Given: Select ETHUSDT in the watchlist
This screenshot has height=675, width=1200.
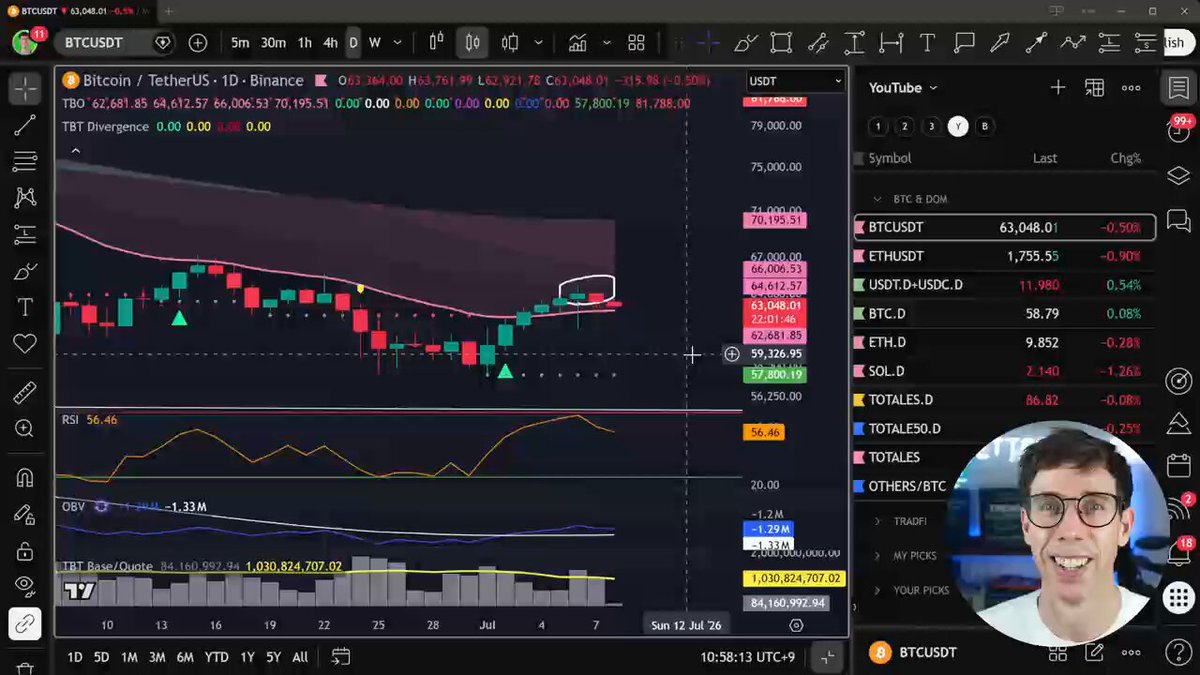Looking at the screenshot, I should coord(1004,256).
